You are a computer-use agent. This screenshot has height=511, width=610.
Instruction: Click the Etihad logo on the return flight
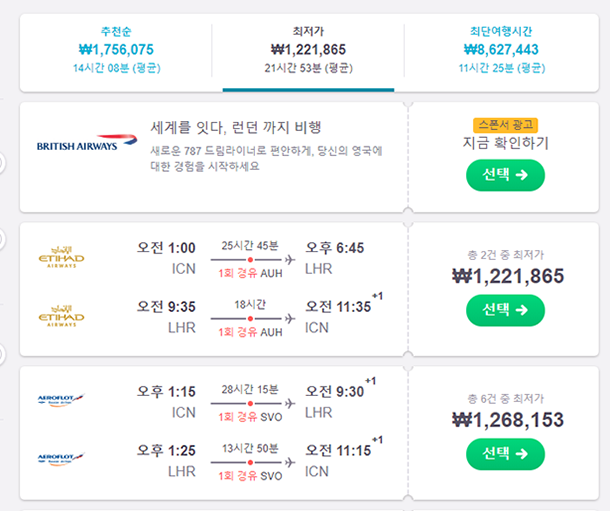[61, 316]
